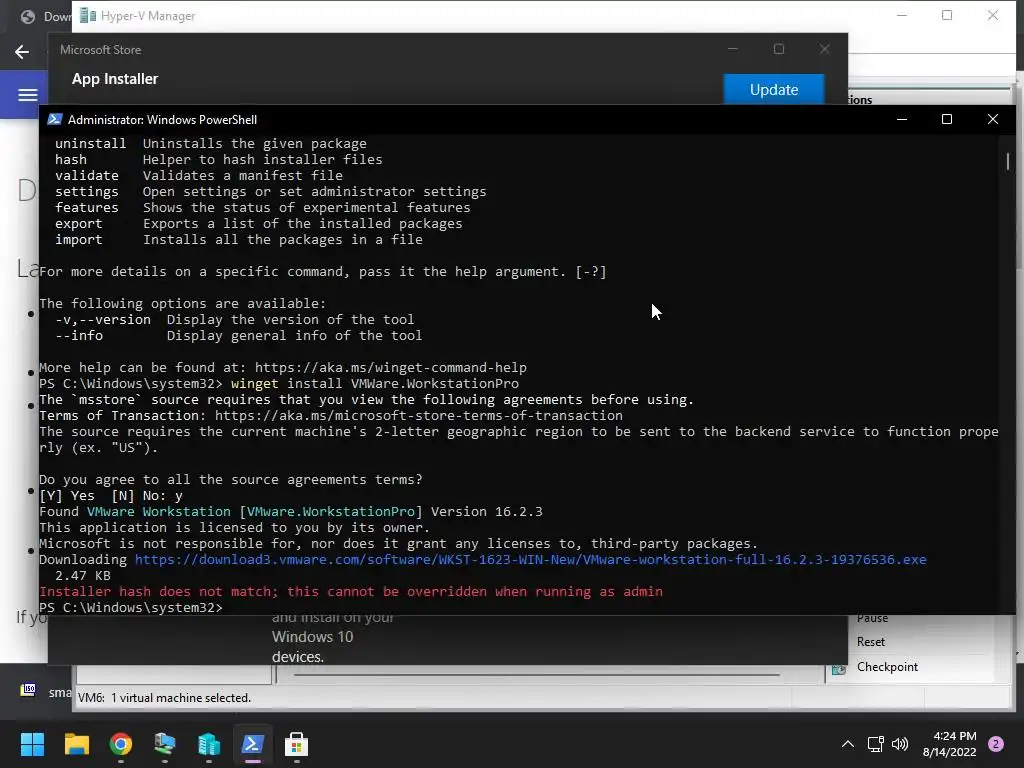
Task: Open the volume tray icon
Action: pyautogui.click(x=900, y=744)
